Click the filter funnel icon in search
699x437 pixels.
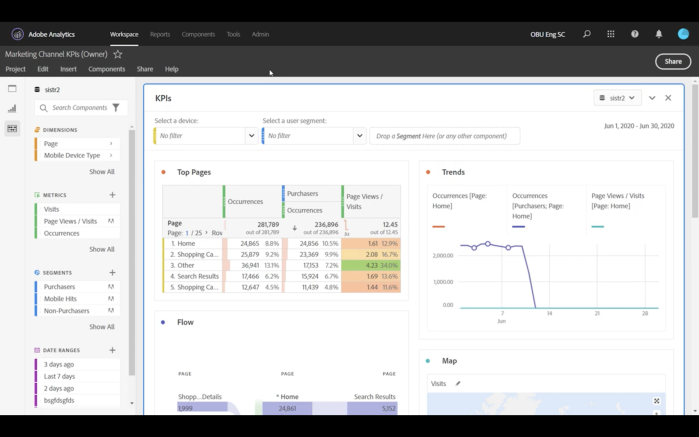(x=116, y=107)
